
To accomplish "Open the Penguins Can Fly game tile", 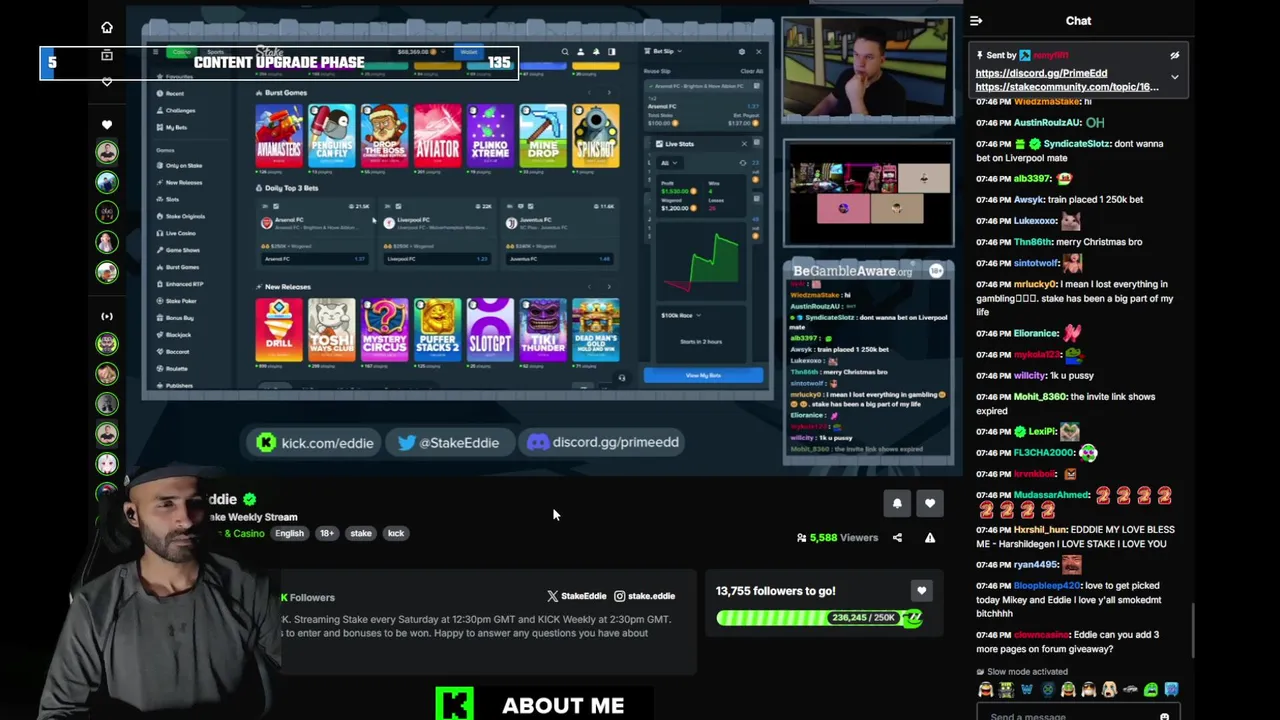I will point(331,135).
